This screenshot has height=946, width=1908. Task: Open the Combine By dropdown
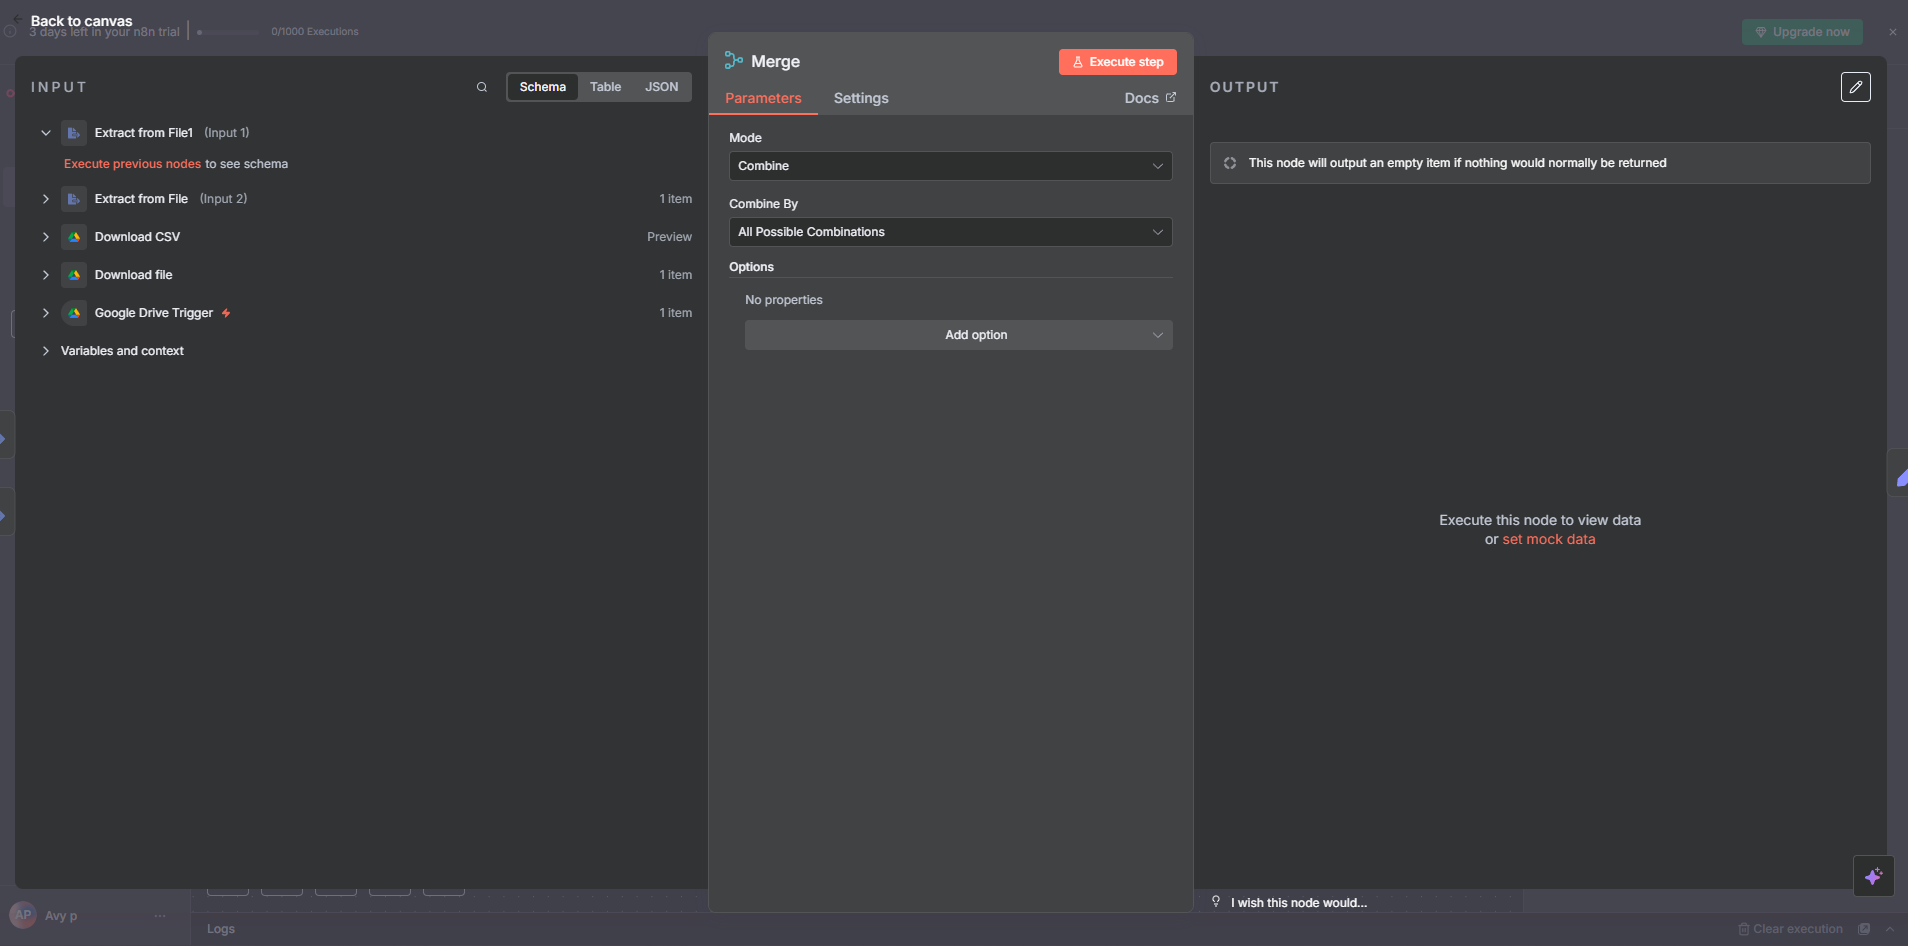point(950,232)
